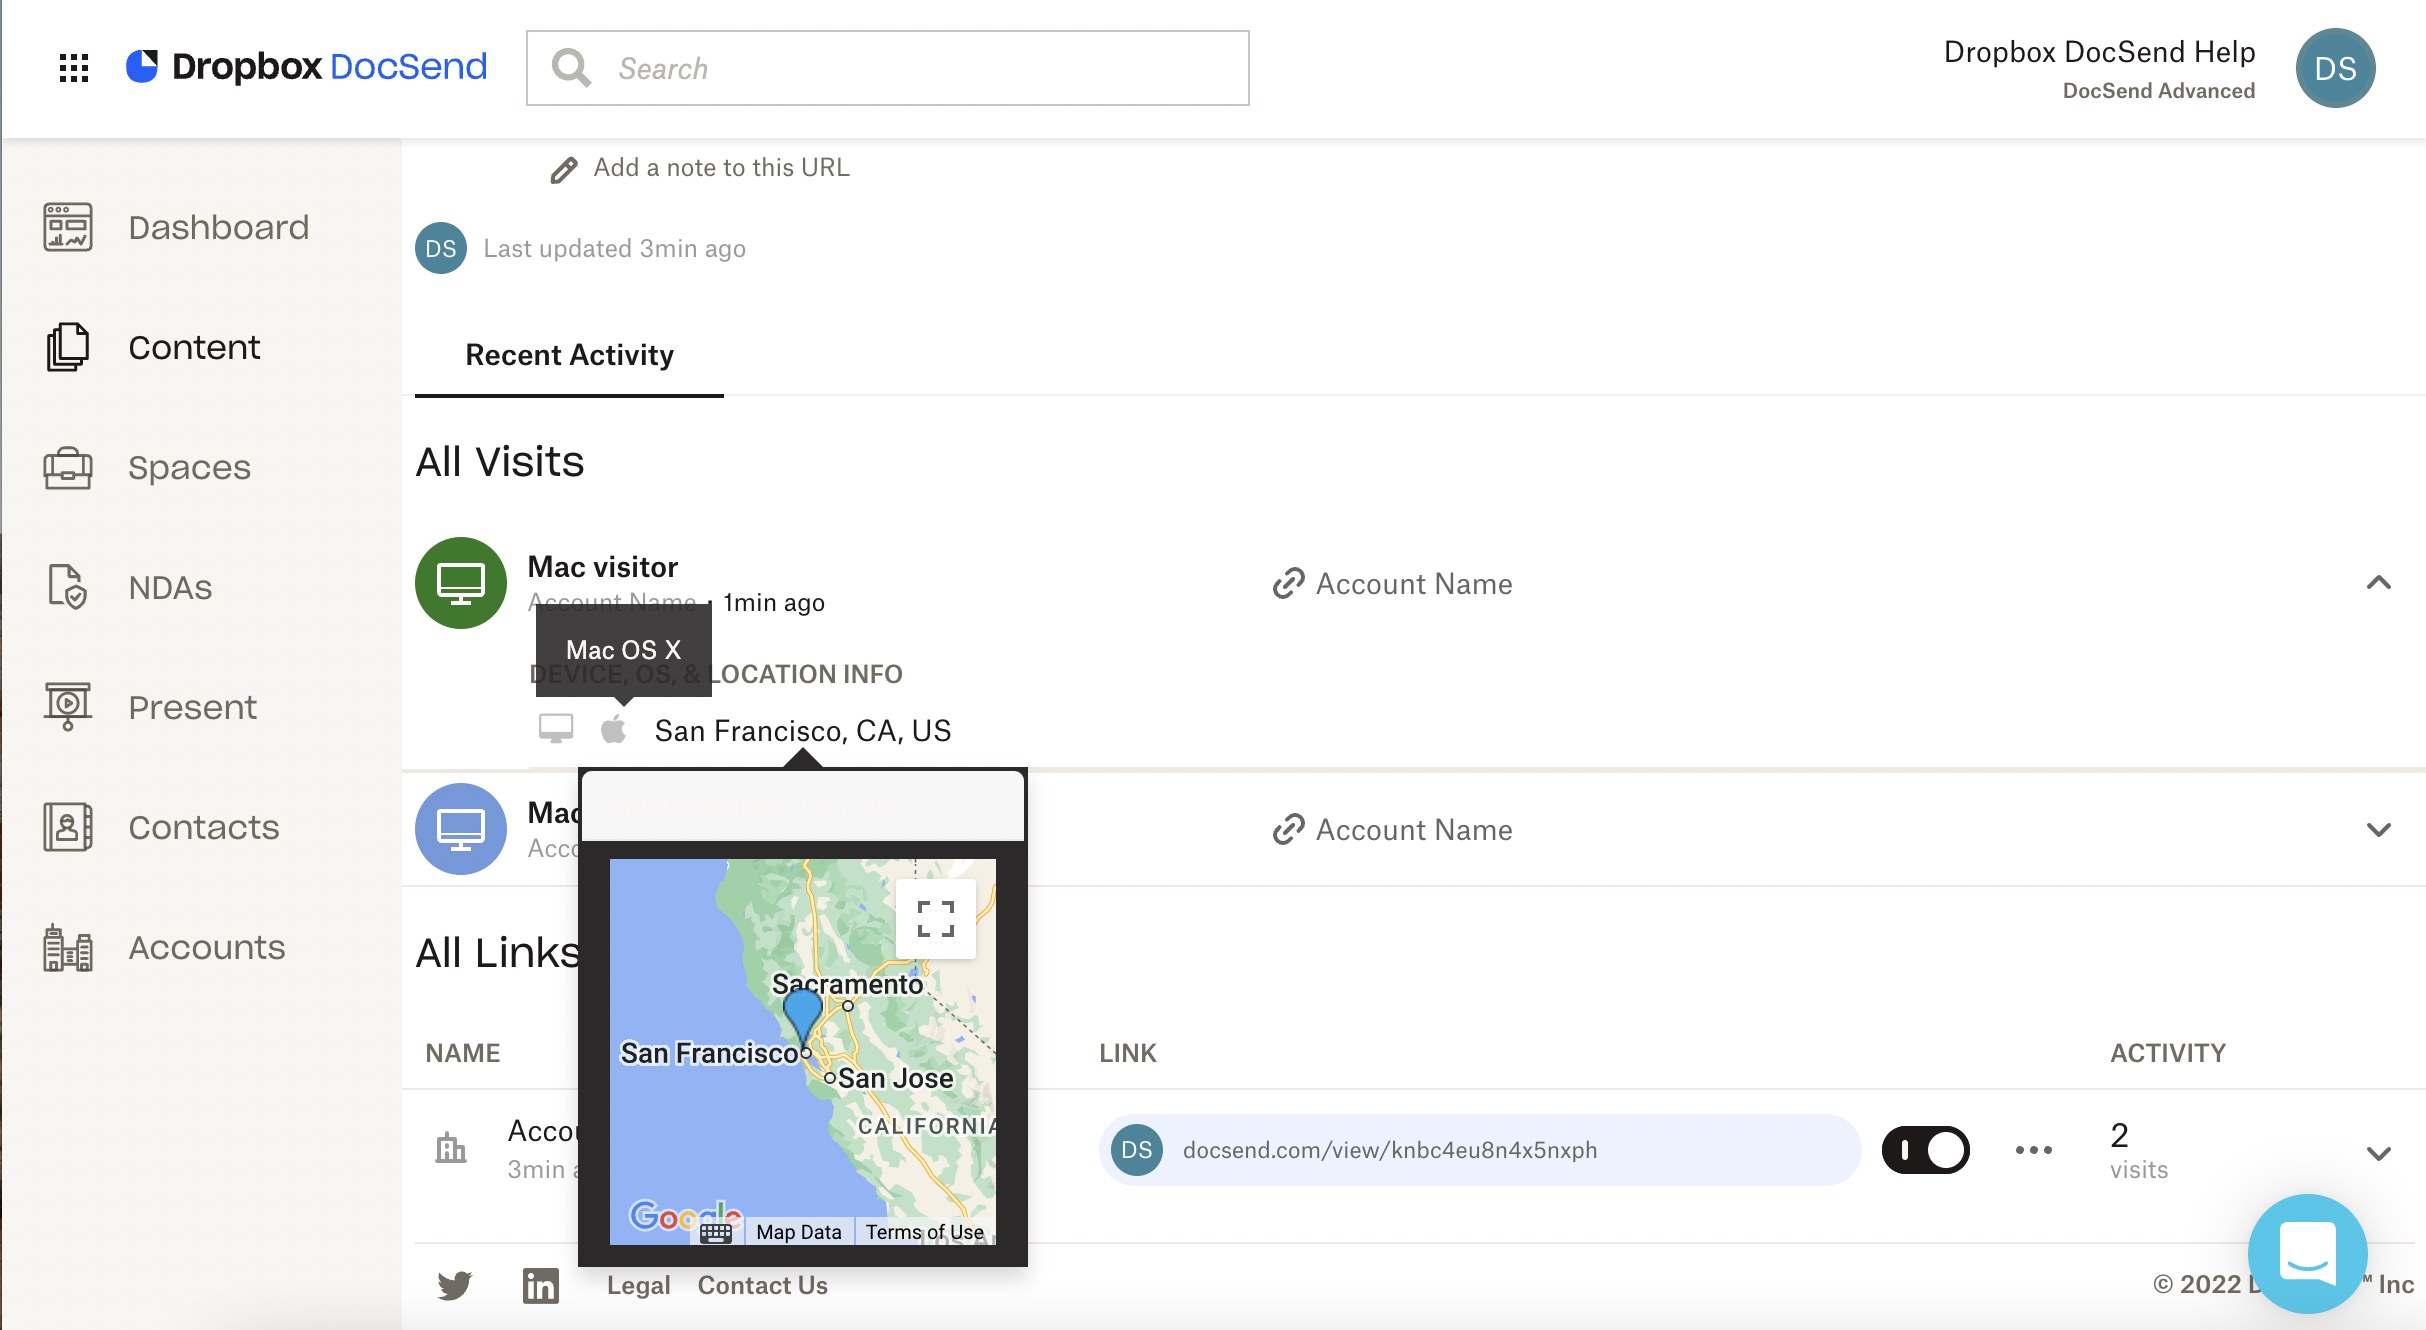Screen dimensions: 2426x1330
Task: Click the account building icon in links table
Action: pyautogui.click(x=451, y=1149)
